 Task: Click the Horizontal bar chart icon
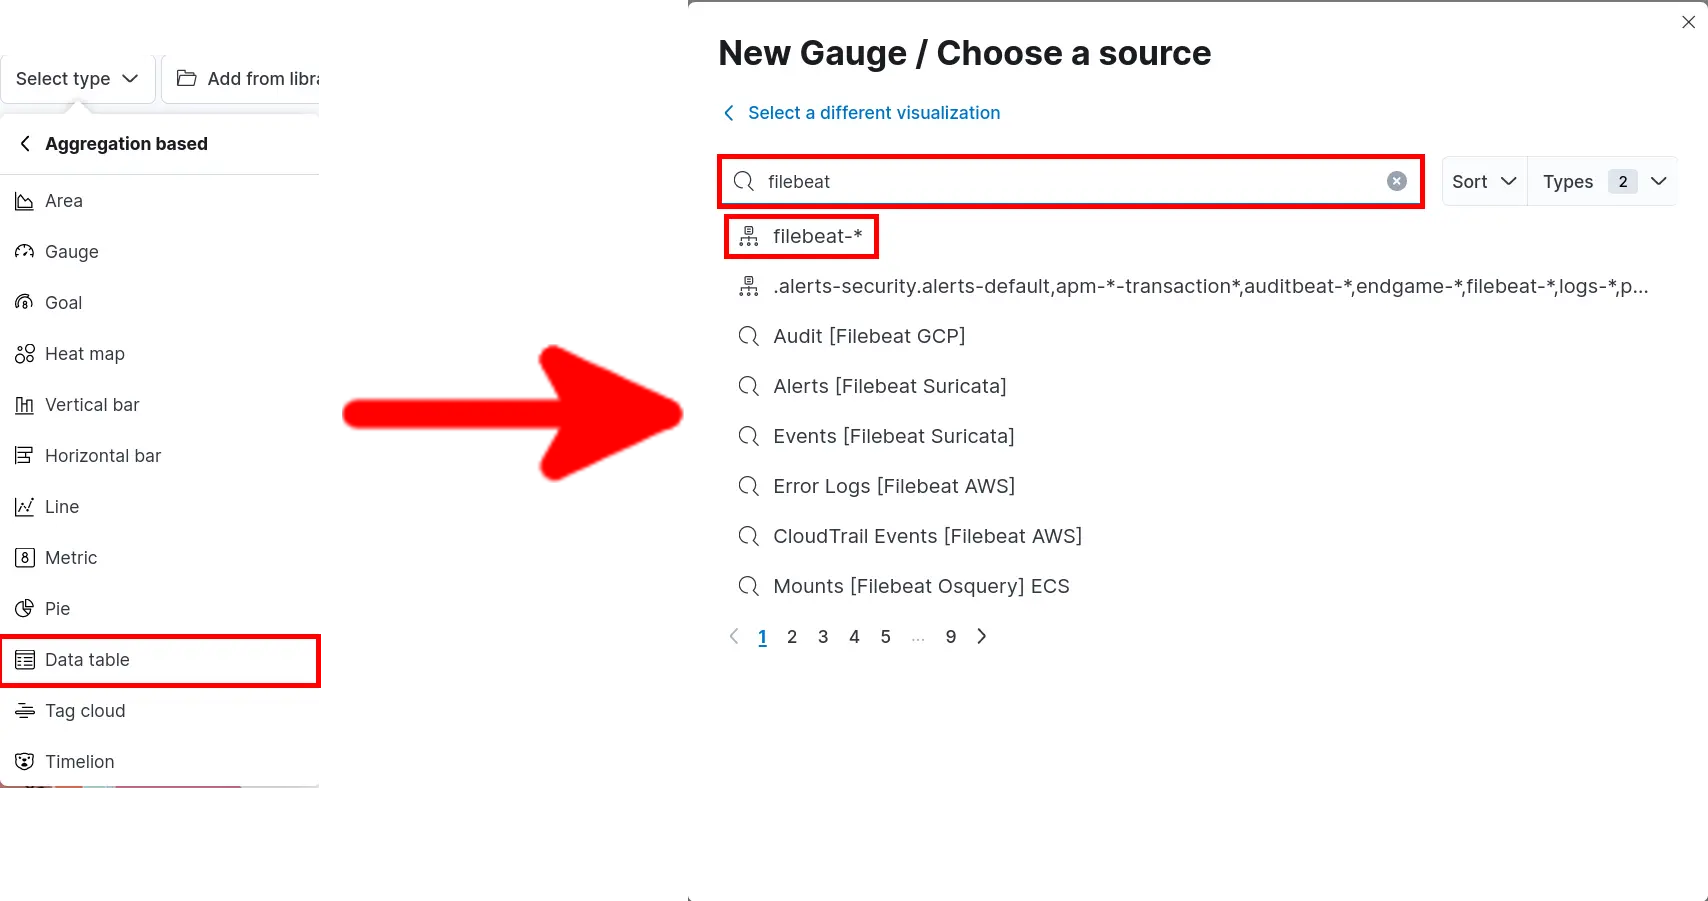click(24, 455)
